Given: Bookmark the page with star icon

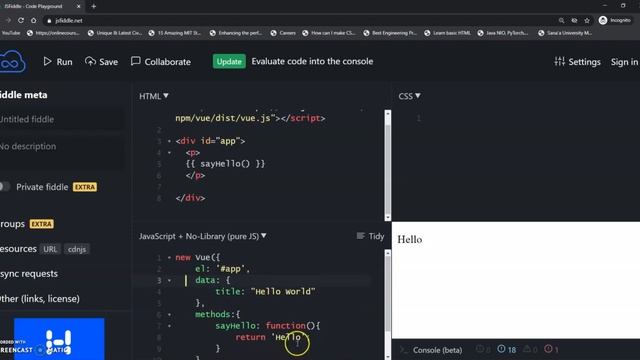Looking at the screenshot, I should coord(587,20).
